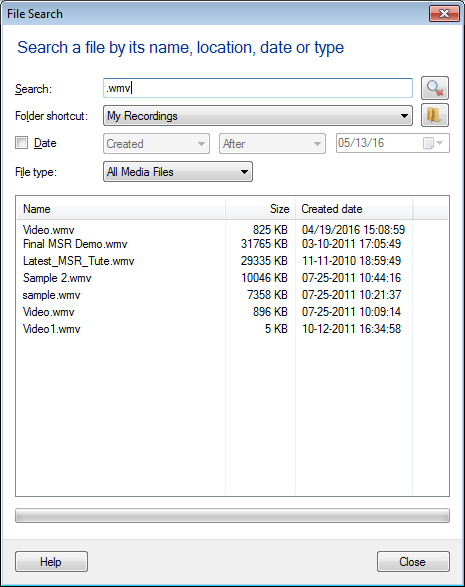The image size is (465, 587).
Task: Open the Created date-type dropdown
Action: 156,144
